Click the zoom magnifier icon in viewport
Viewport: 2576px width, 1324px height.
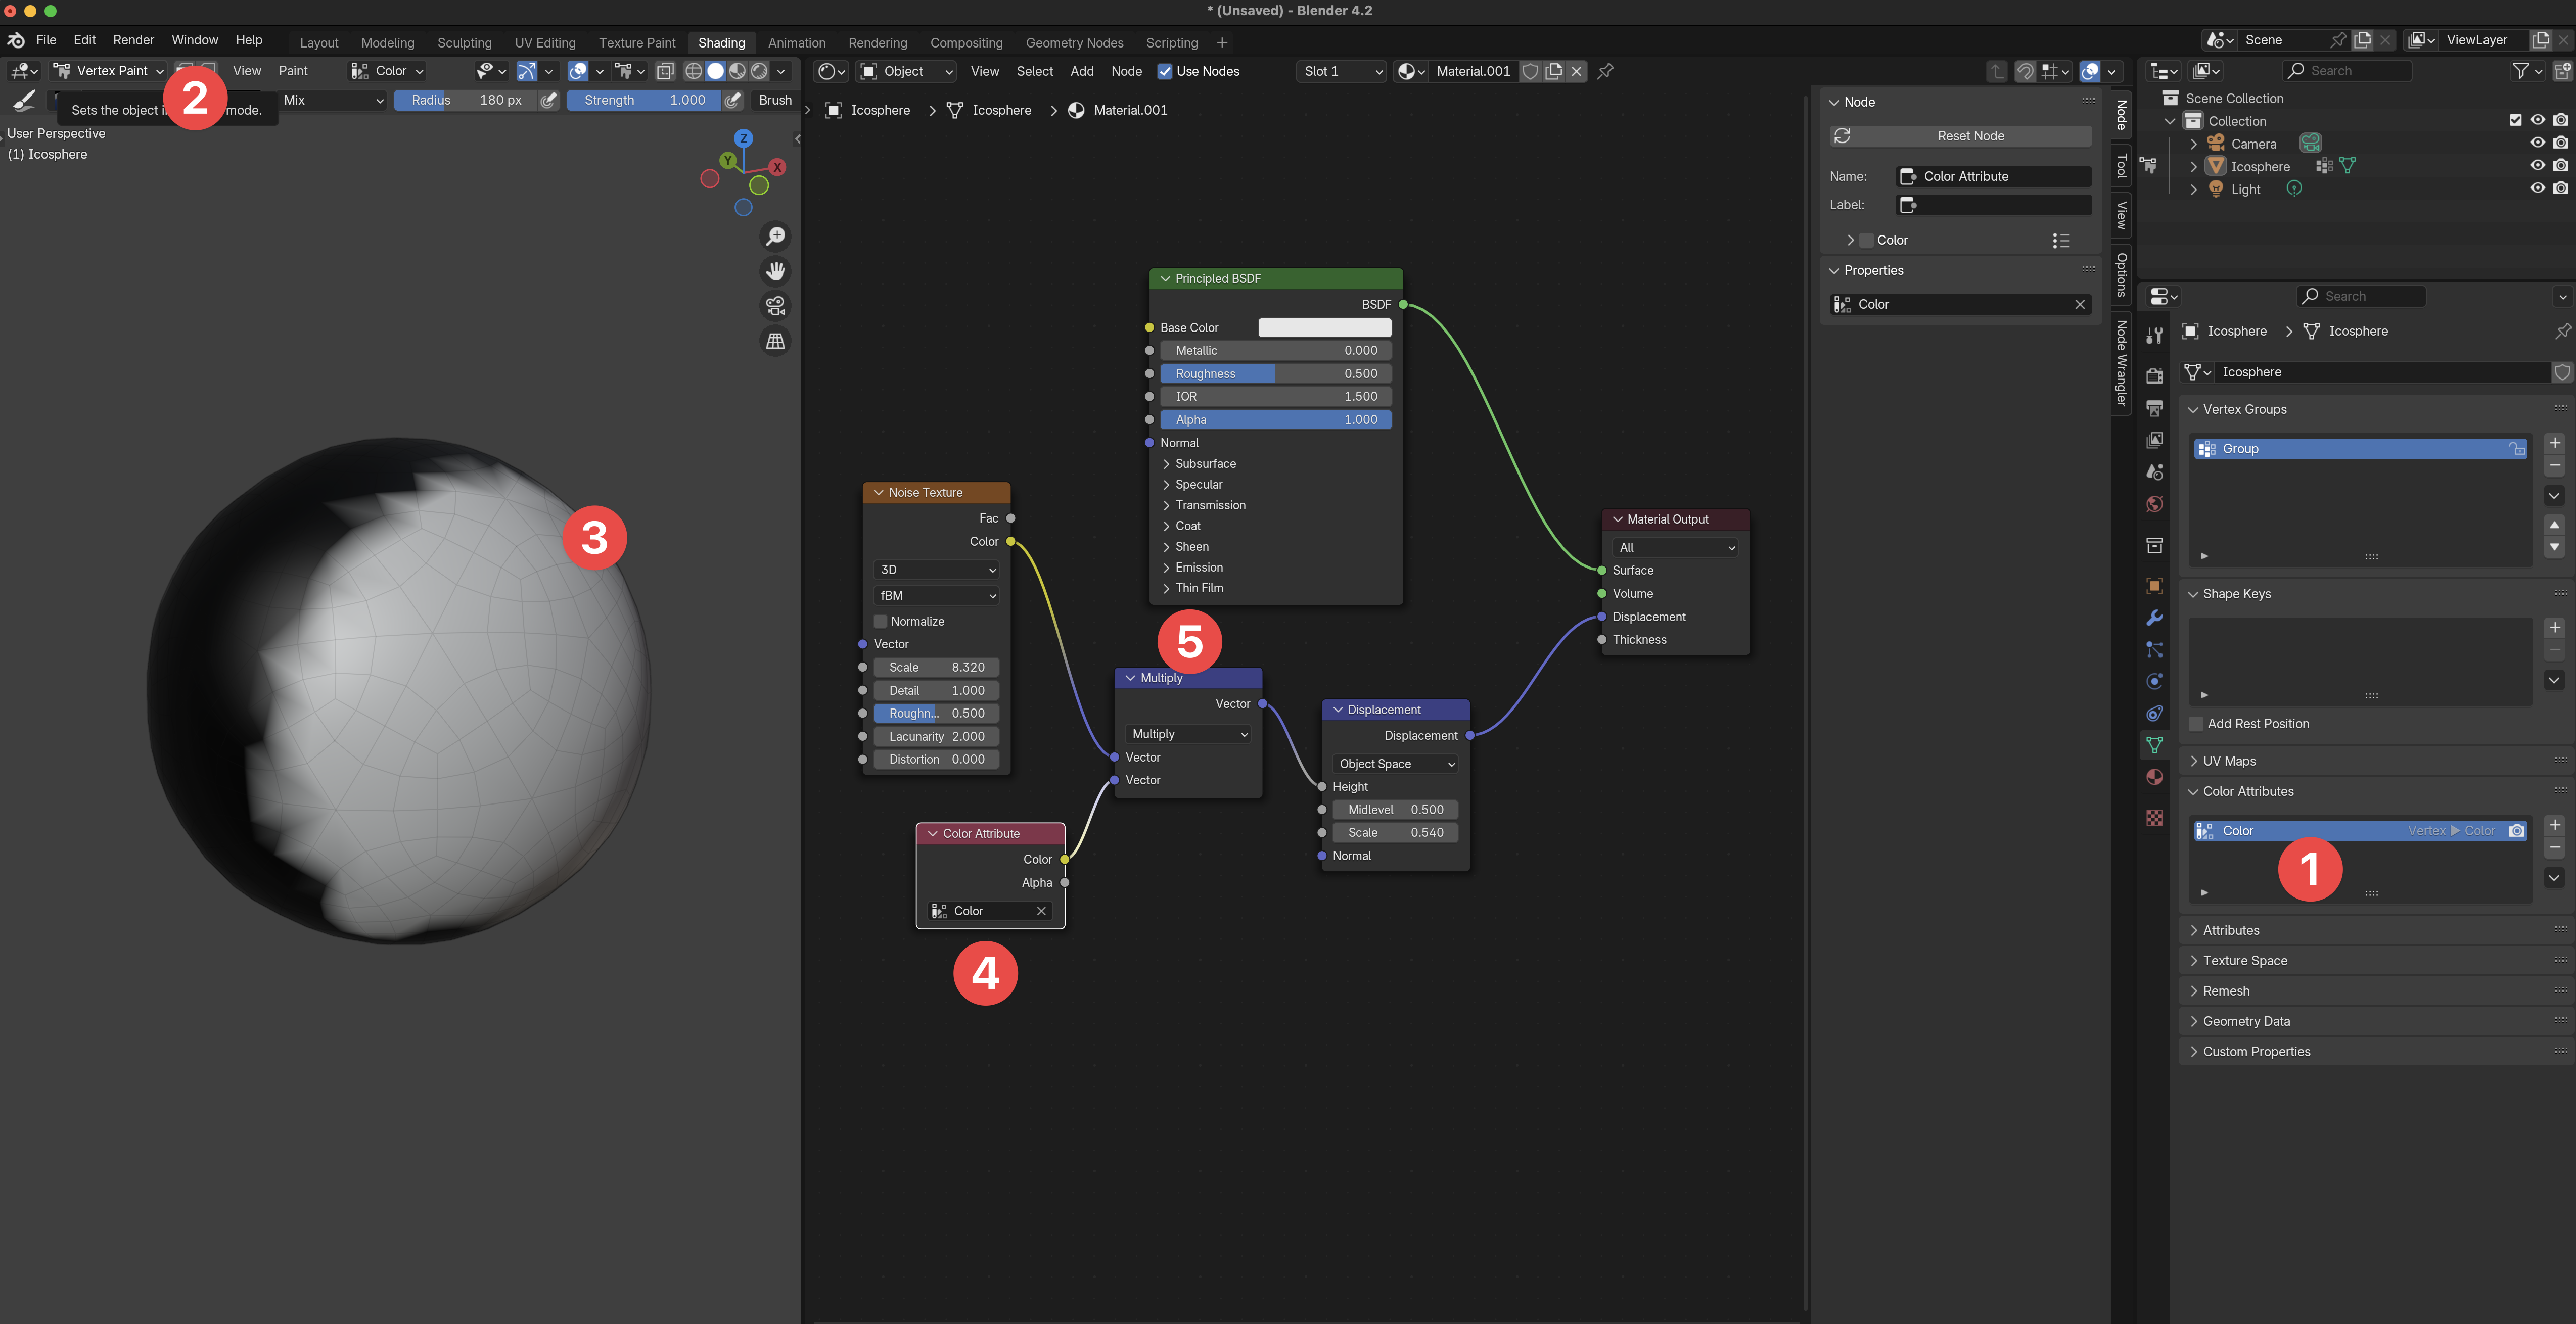click(775, 236)
